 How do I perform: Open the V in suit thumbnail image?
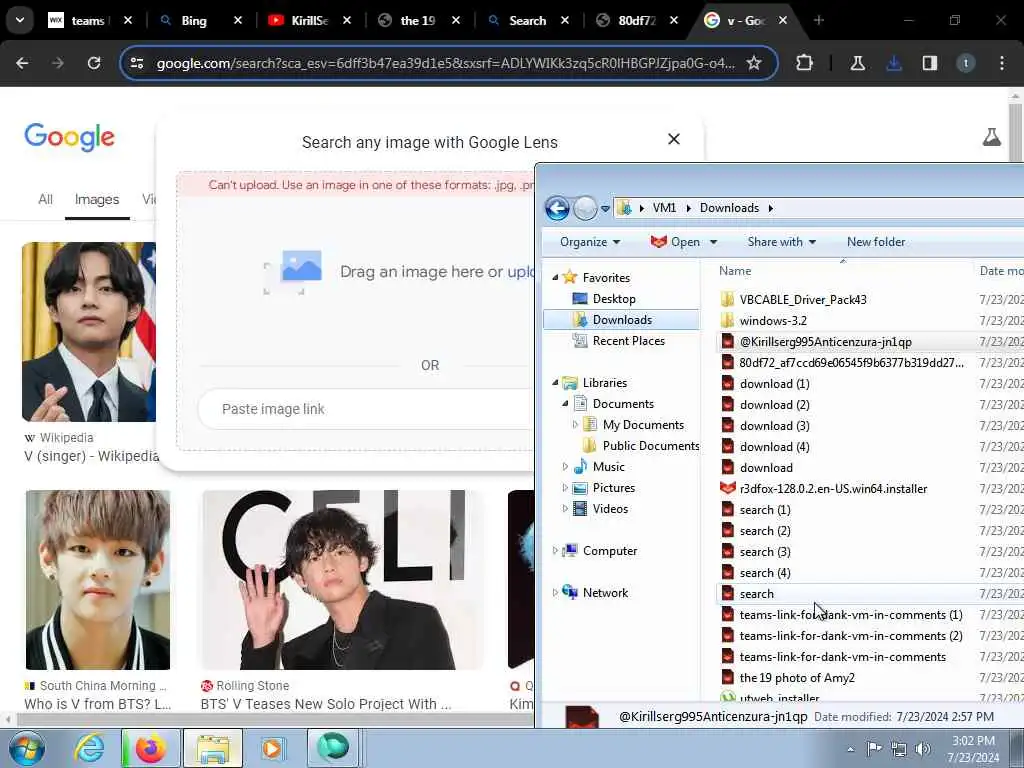[x=89, y=332]
